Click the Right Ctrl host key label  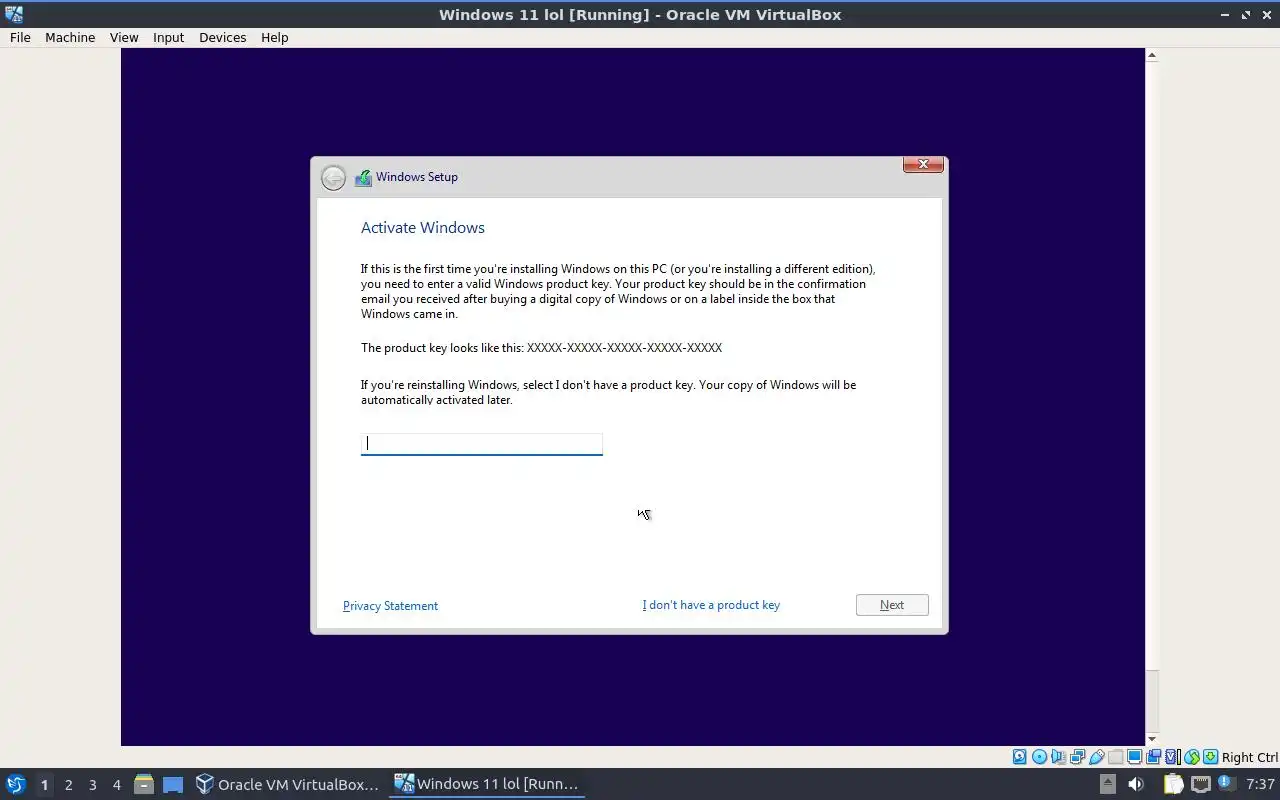[1250, 757]
